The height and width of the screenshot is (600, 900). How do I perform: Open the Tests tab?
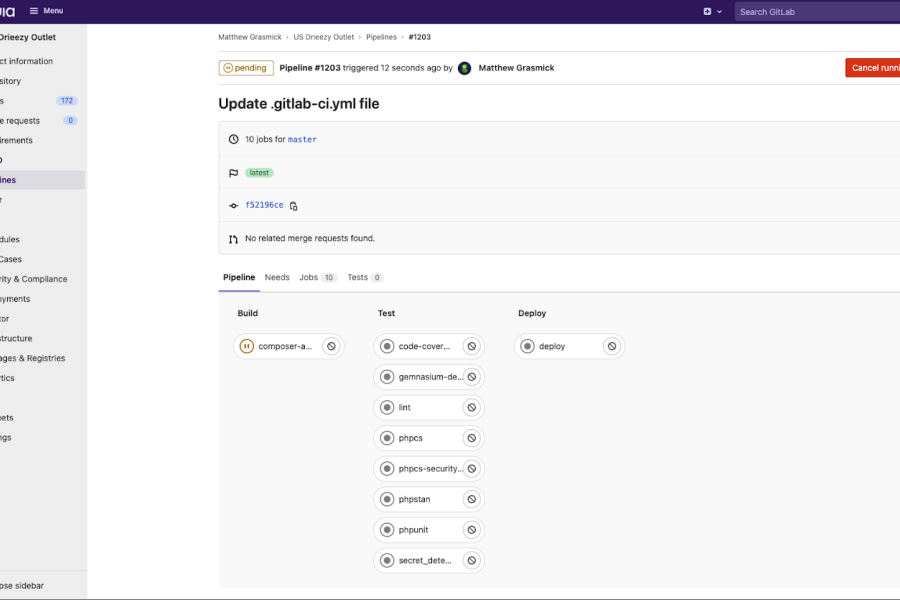[x=365, y=277]
